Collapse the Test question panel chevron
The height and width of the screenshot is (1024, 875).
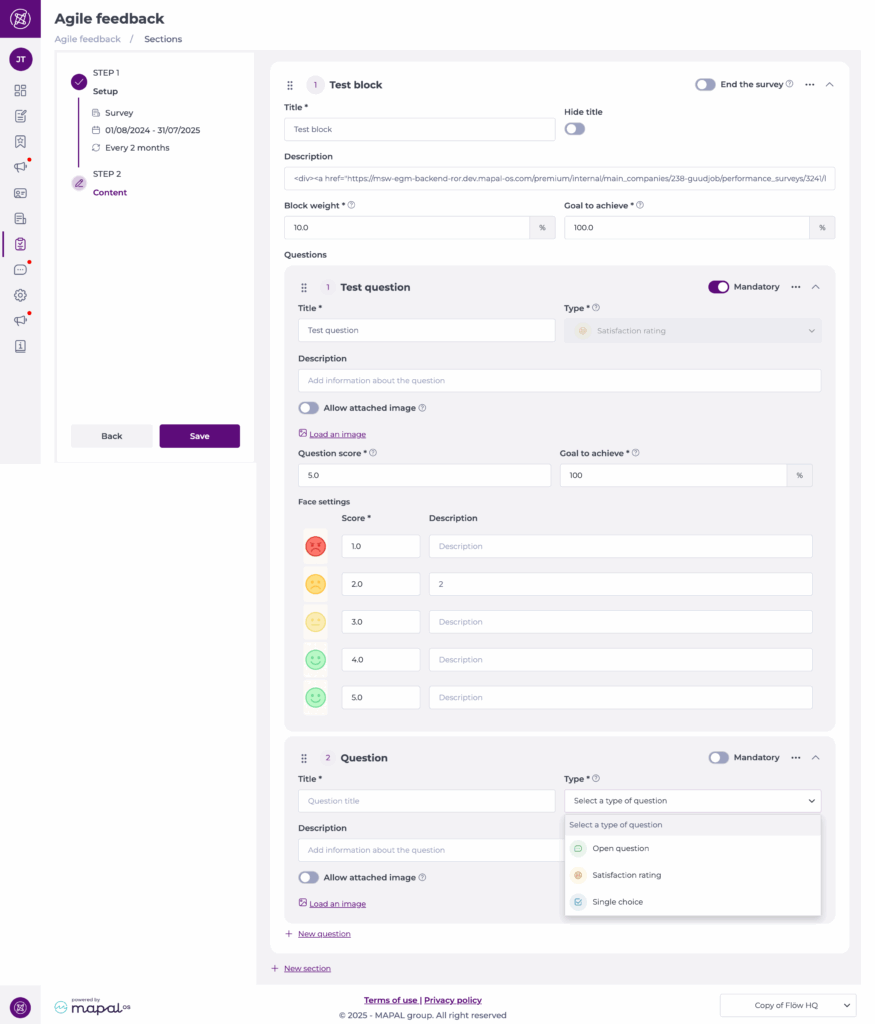pos(815,287)
